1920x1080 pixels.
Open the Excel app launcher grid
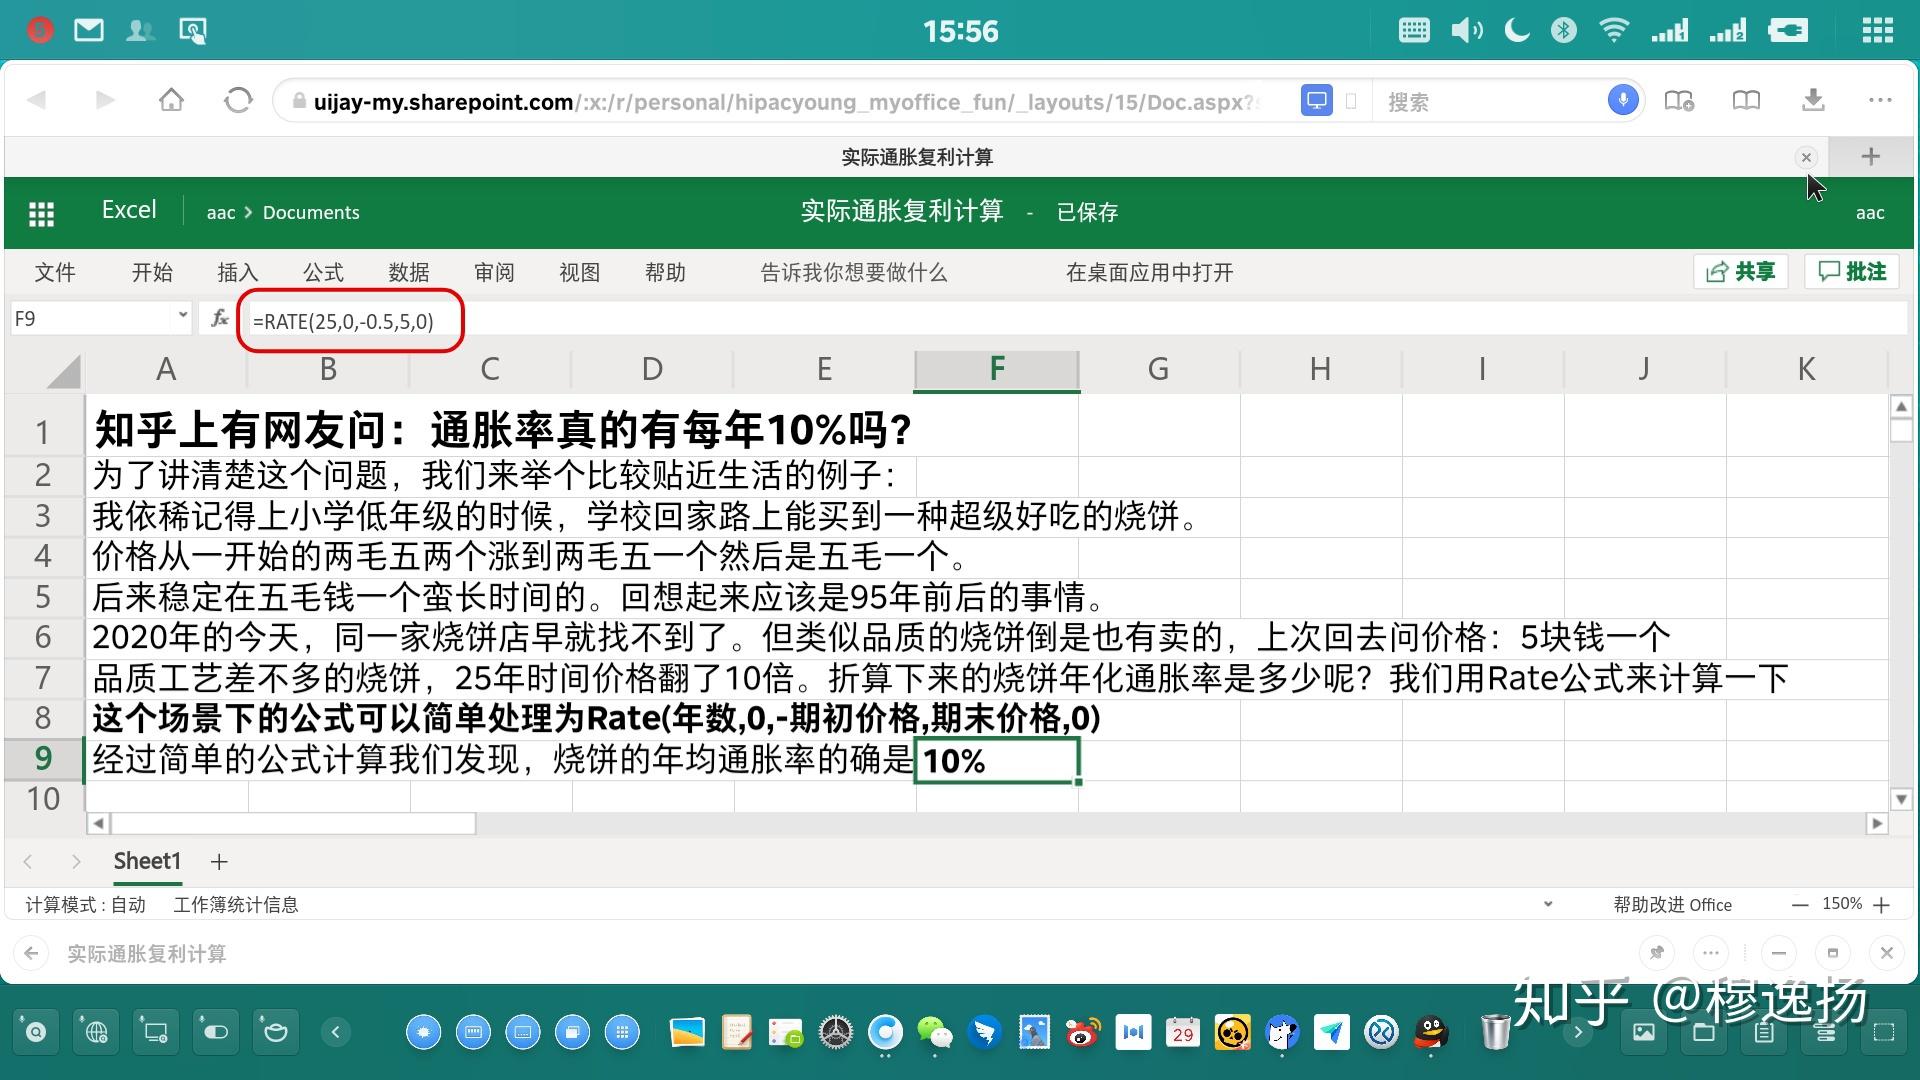pyautogui.click(x=41, y=213)
